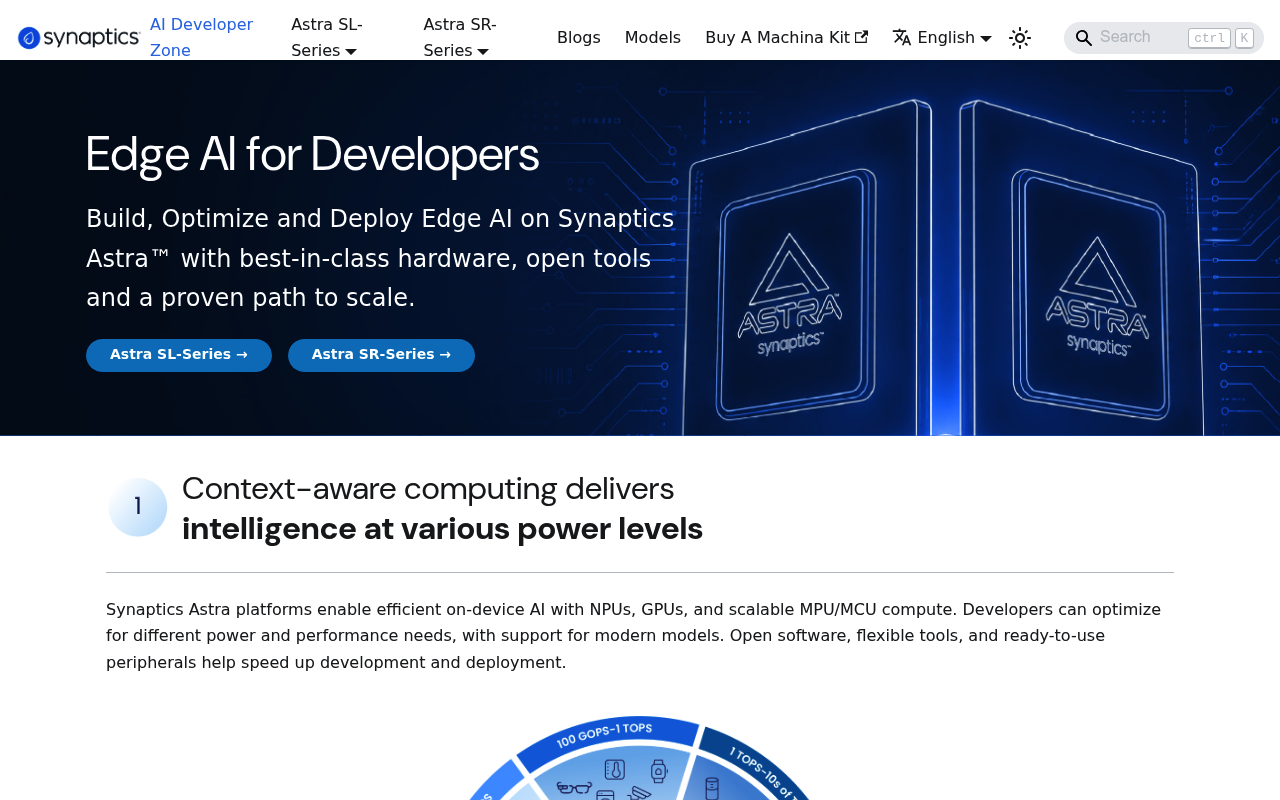
Task: Expand the Astra SL-Series dropdown menu
Action: coord(327,38)
